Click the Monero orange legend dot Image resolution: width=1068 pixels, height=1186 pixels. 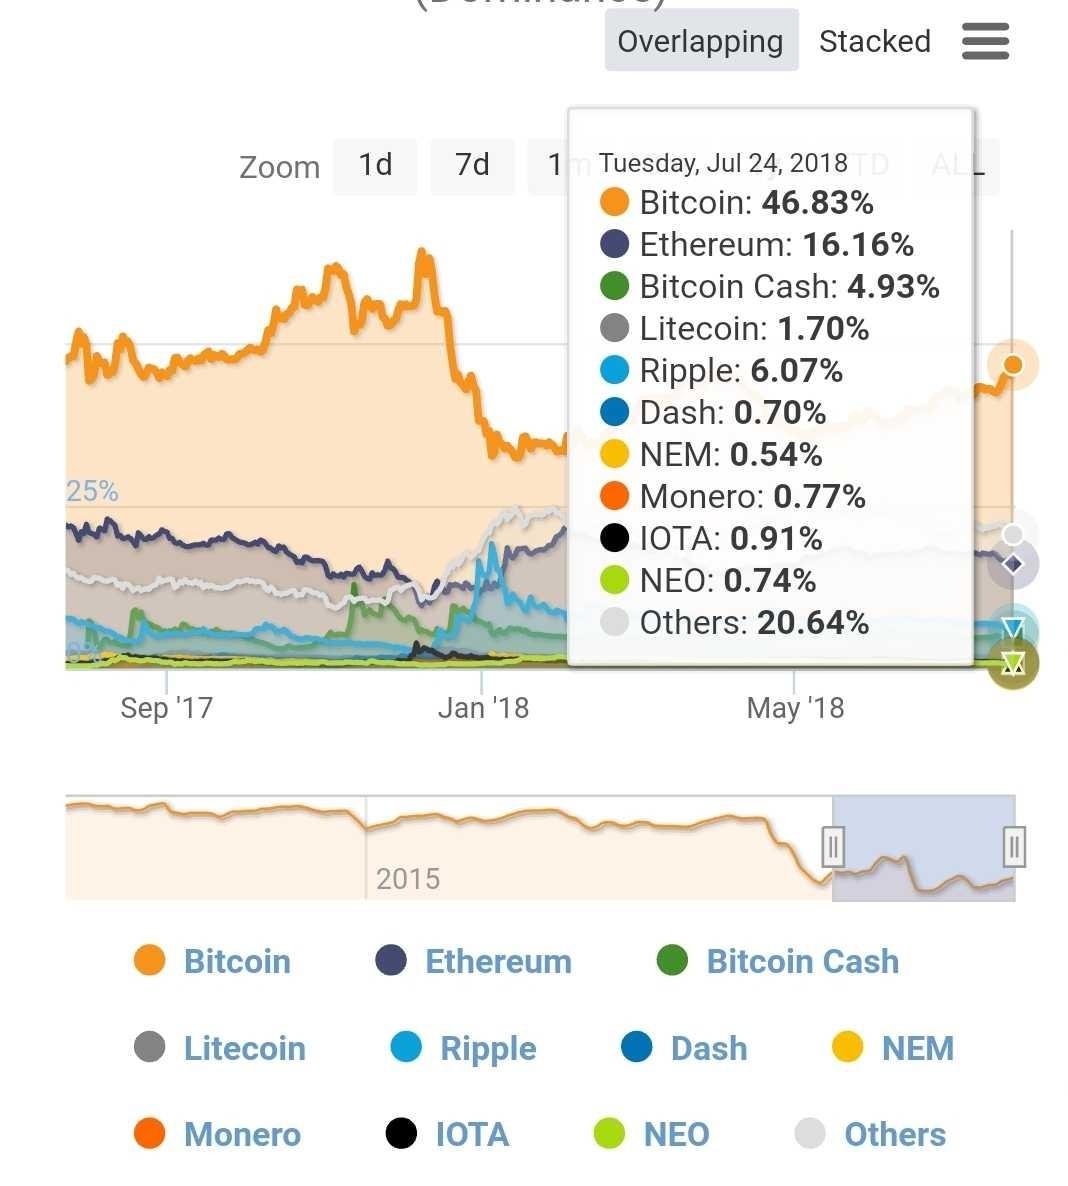tap(150, 1134)
